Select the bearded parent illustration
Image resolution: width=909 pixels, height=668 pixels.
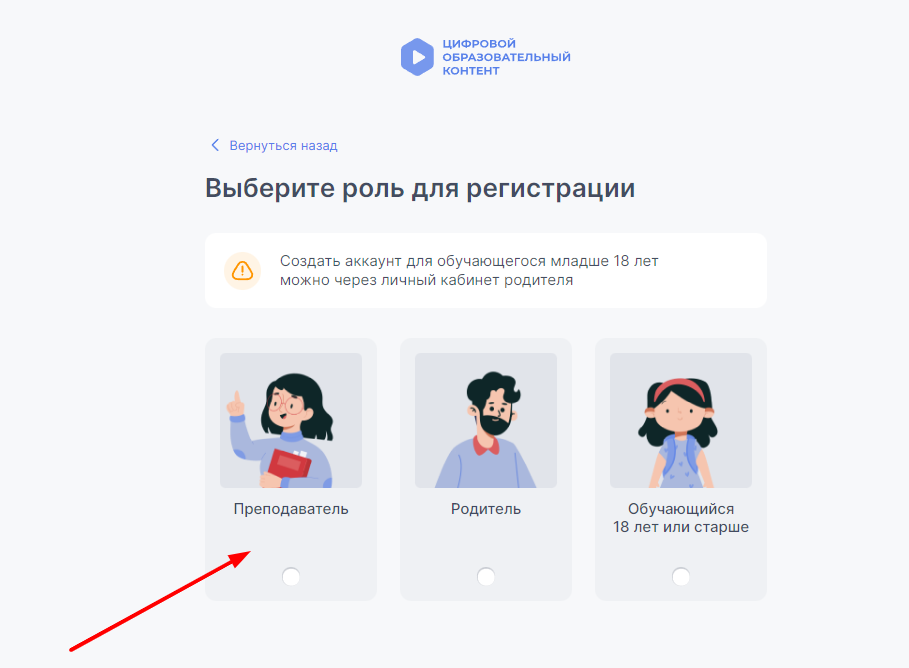click(x=486, y=420)
